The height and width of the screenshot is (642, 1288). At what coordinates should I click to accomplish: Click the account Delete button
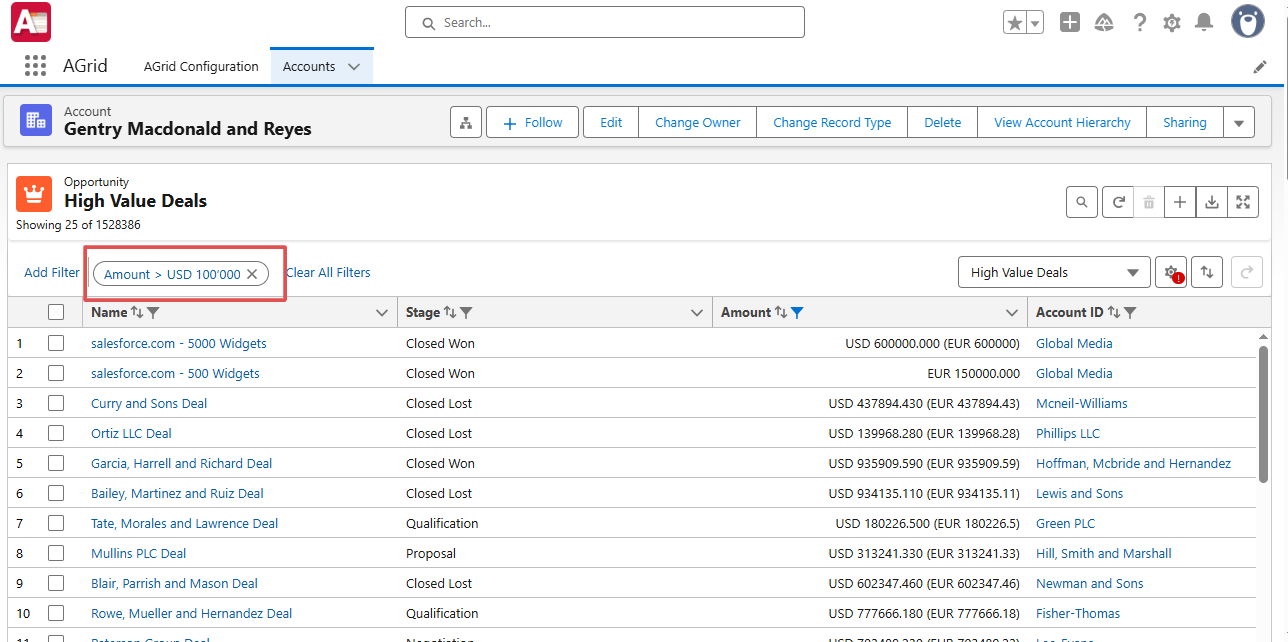tap(942, 123)
